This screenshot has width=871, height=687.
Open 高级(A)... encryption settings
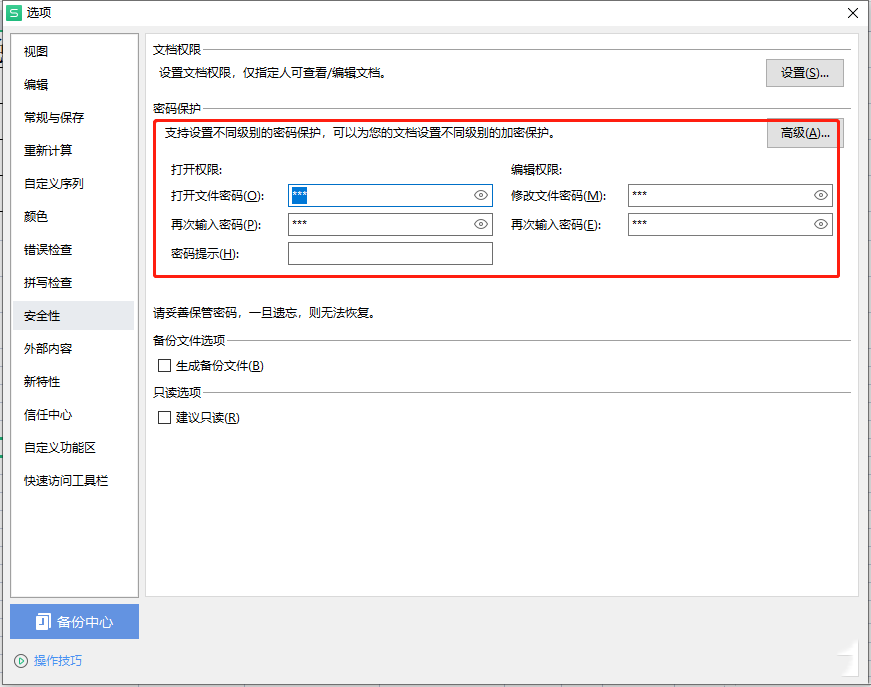(x=805, y=133)
